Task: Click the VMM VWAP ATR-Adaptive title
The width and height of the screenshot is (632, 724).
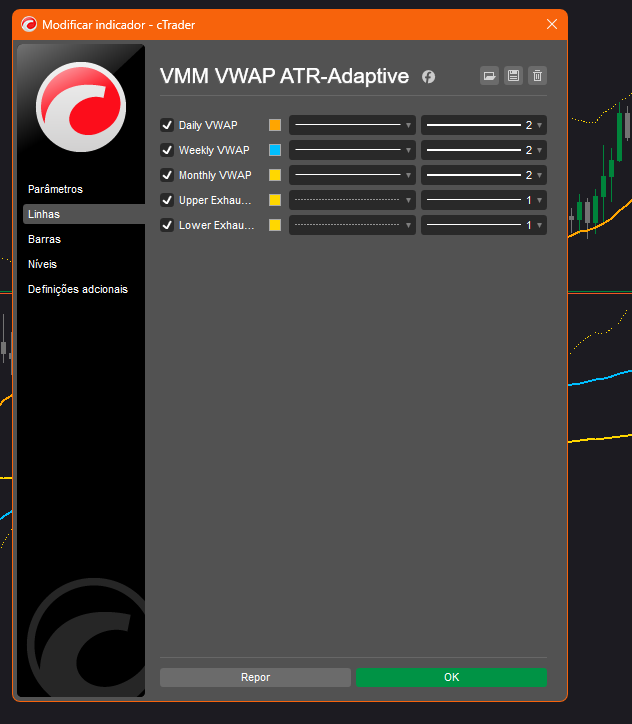Action: point(284,76)
